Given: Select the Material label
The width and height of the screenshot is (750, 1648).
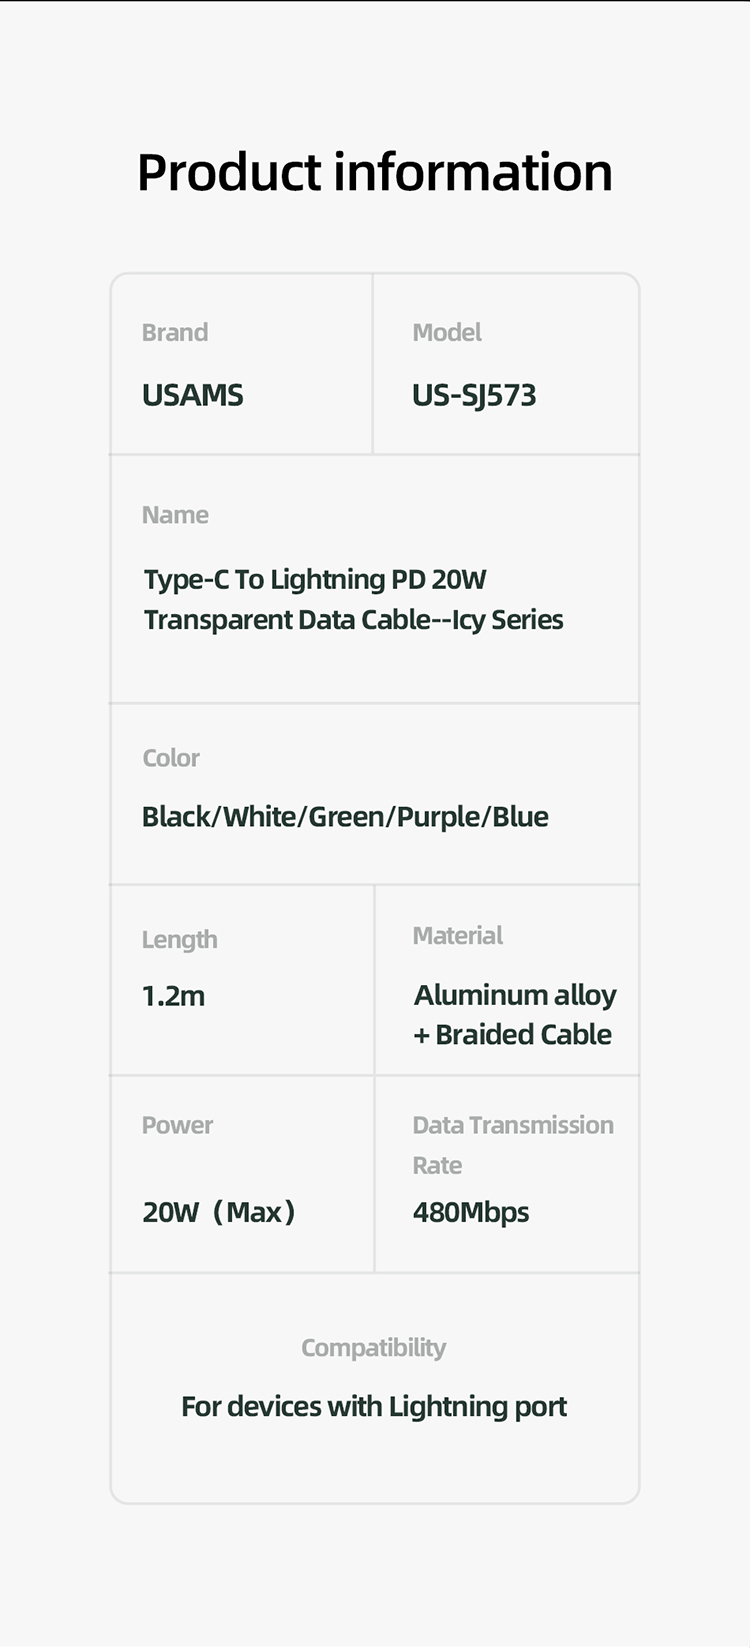Looking at the screenshot, I should pos(458,936).
